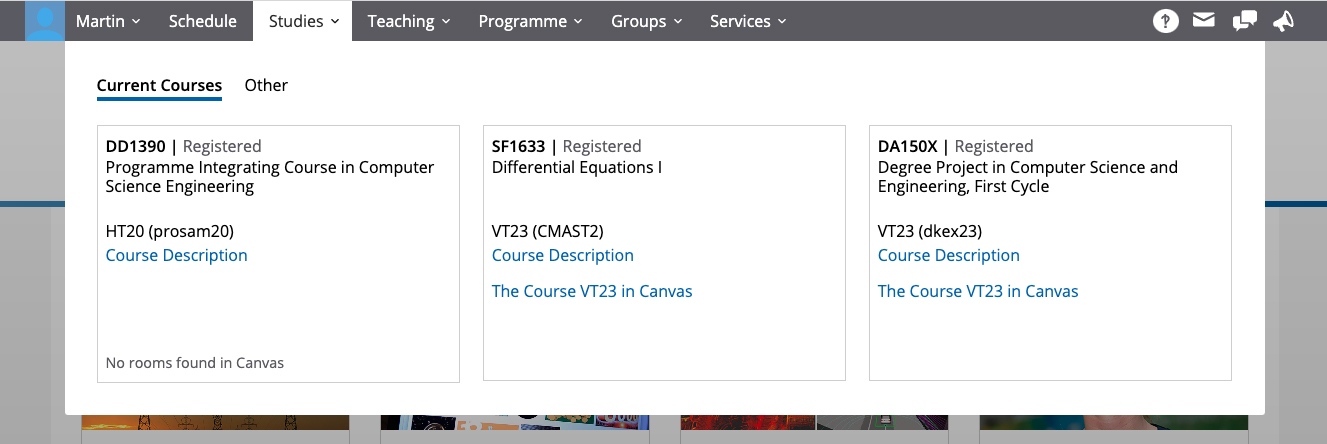Switch to the Other tab
1327x444 pixels.
[266, 85]
